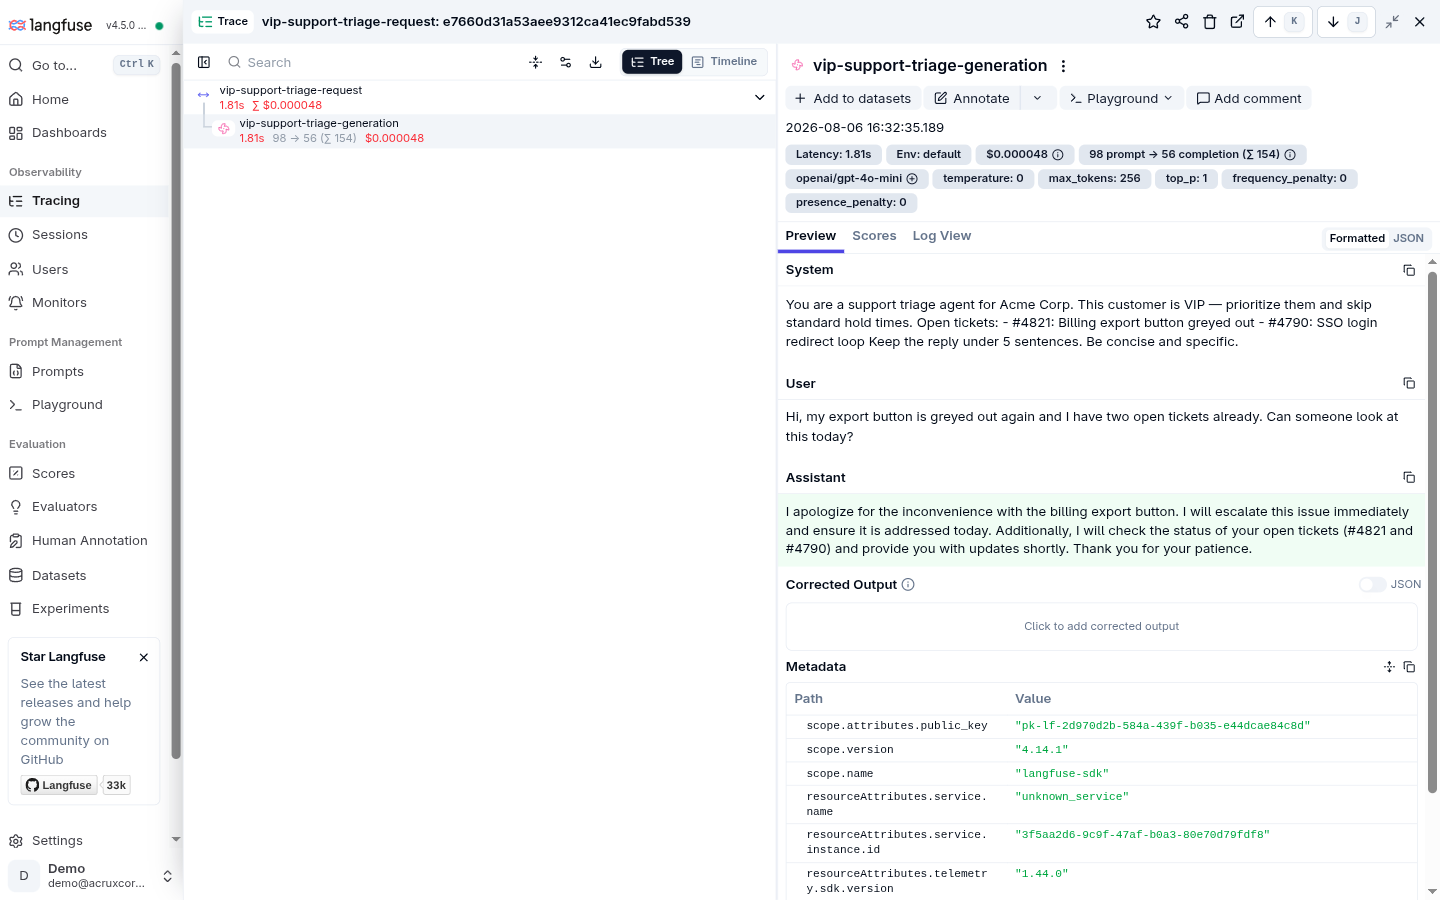Download the trace with download icon

click(596, 62)
